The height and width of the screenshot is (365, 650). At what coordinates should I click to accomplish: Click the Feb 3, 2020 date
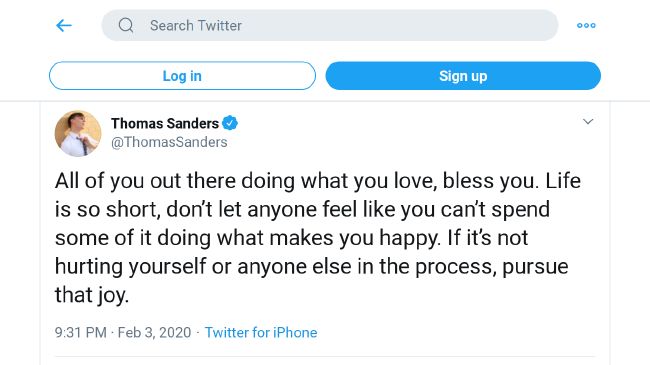(x=155, y=333)
